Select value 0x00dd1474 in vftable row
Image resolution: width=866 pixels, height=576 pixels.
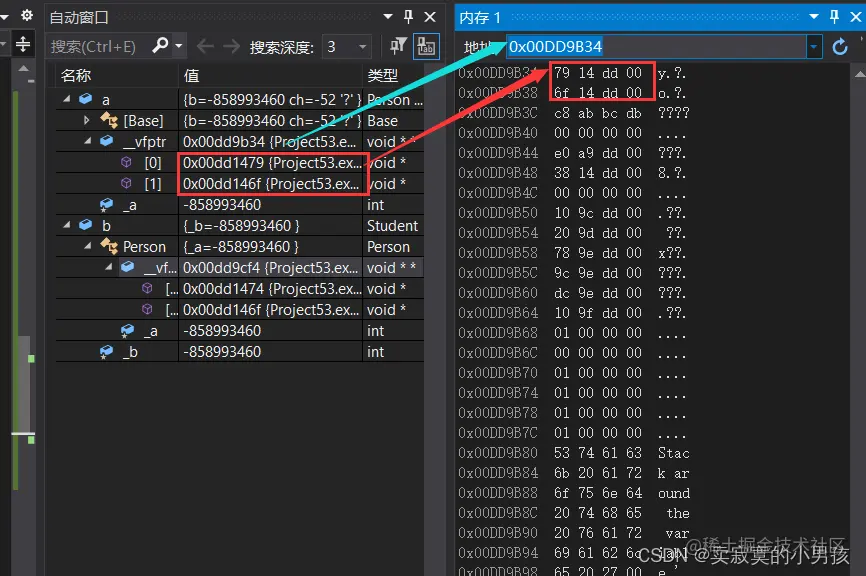[x=272, y=289]
